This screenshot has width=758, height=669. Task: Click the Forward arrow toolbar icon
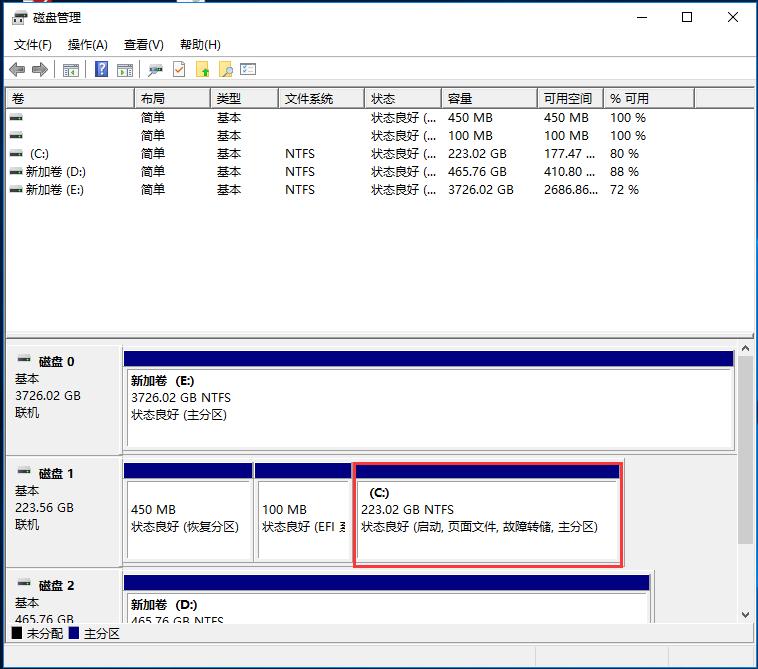pyautogui.click(x=40, y=70)
